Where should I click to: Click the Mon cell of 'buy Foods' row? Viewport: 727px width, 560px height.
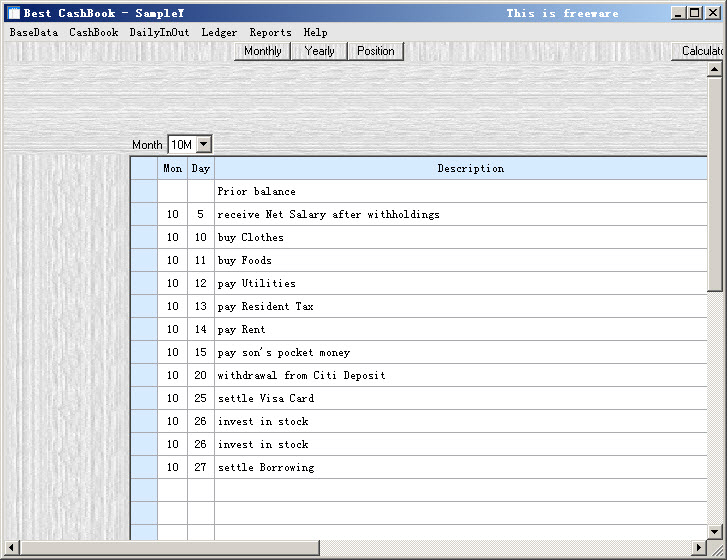(x=172, y=260)
